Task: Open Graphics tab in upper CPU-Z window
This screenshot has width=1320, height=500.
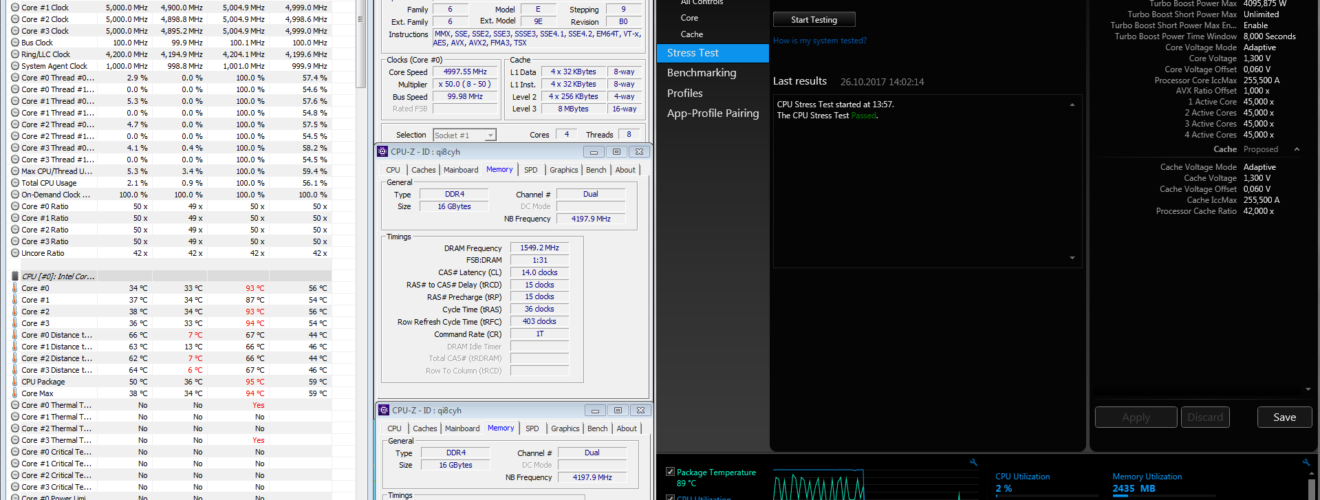Action: pos(564,170)
